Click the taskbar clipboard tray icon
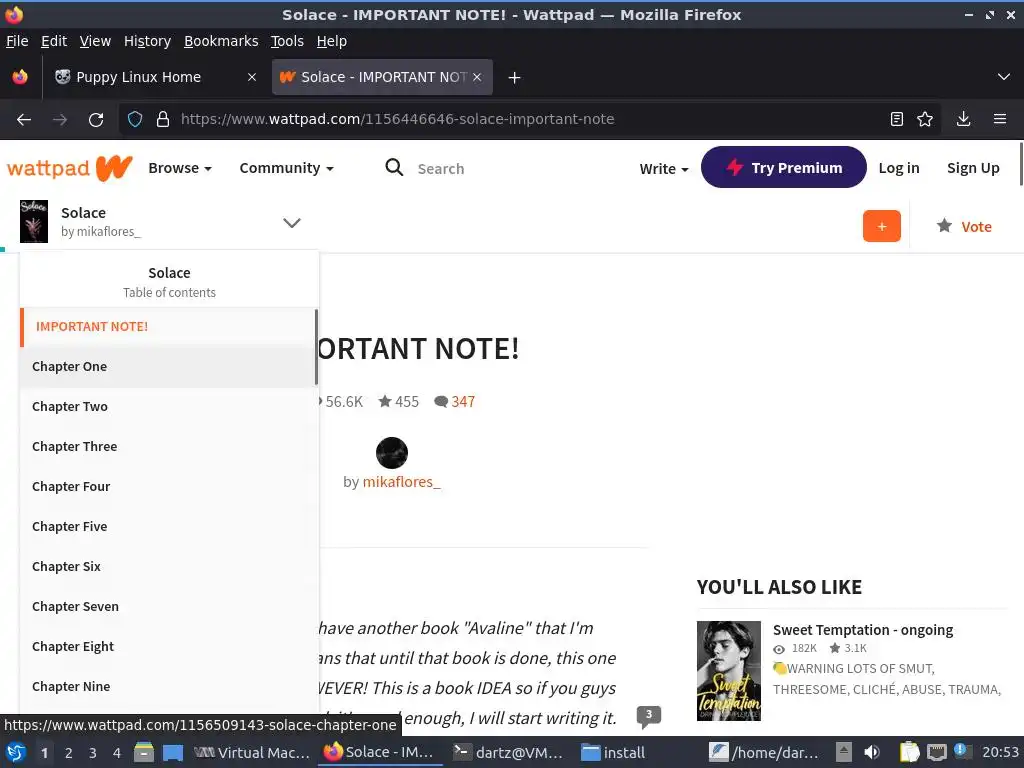1024x768 pixels. click(908, 752)
